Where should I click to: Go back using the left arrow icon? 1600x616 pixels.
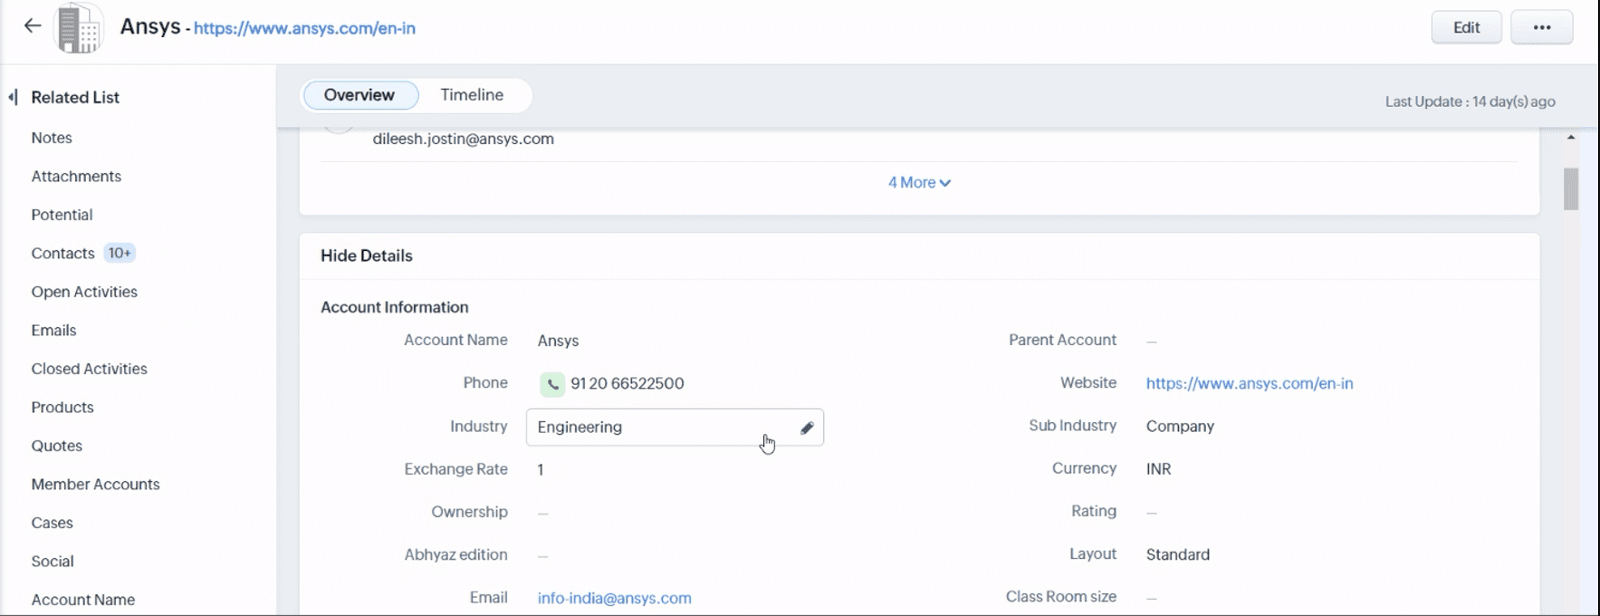[x=33, y=26]
